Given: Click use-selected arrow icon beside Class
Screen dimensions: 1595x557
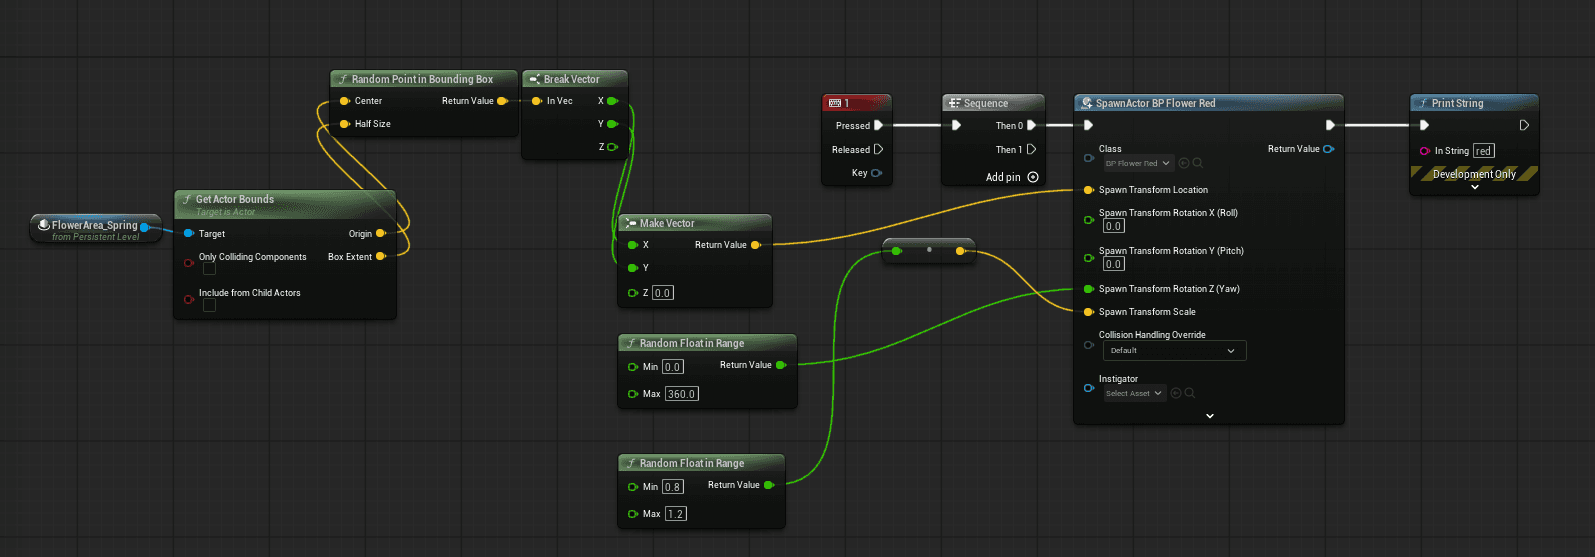Looking at the screenshot, I should tap(1184, 163).
